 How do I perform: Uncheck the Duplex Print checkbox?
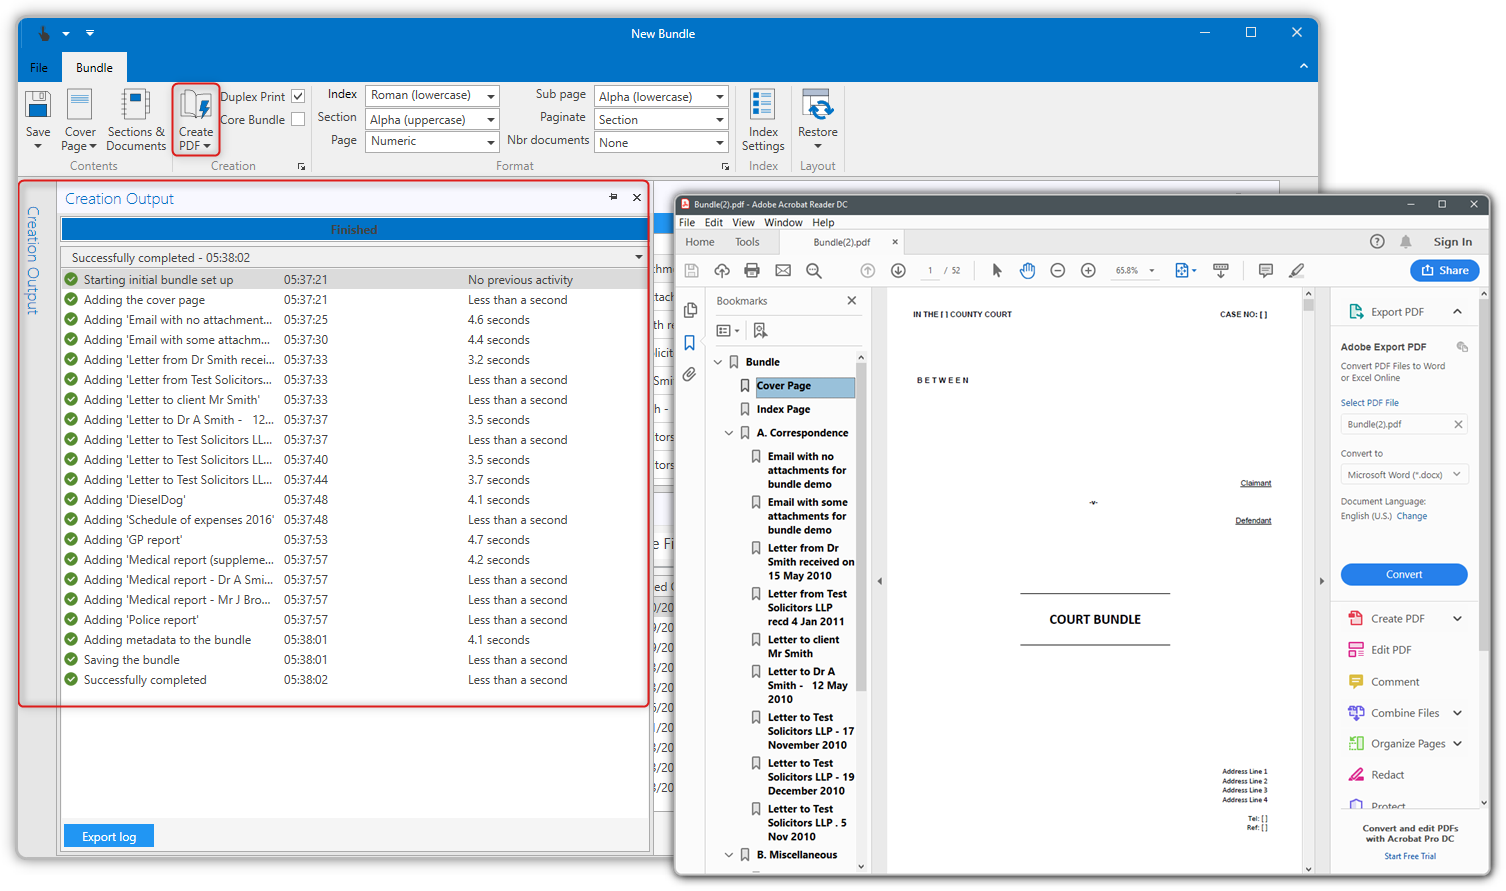(298, 97)
